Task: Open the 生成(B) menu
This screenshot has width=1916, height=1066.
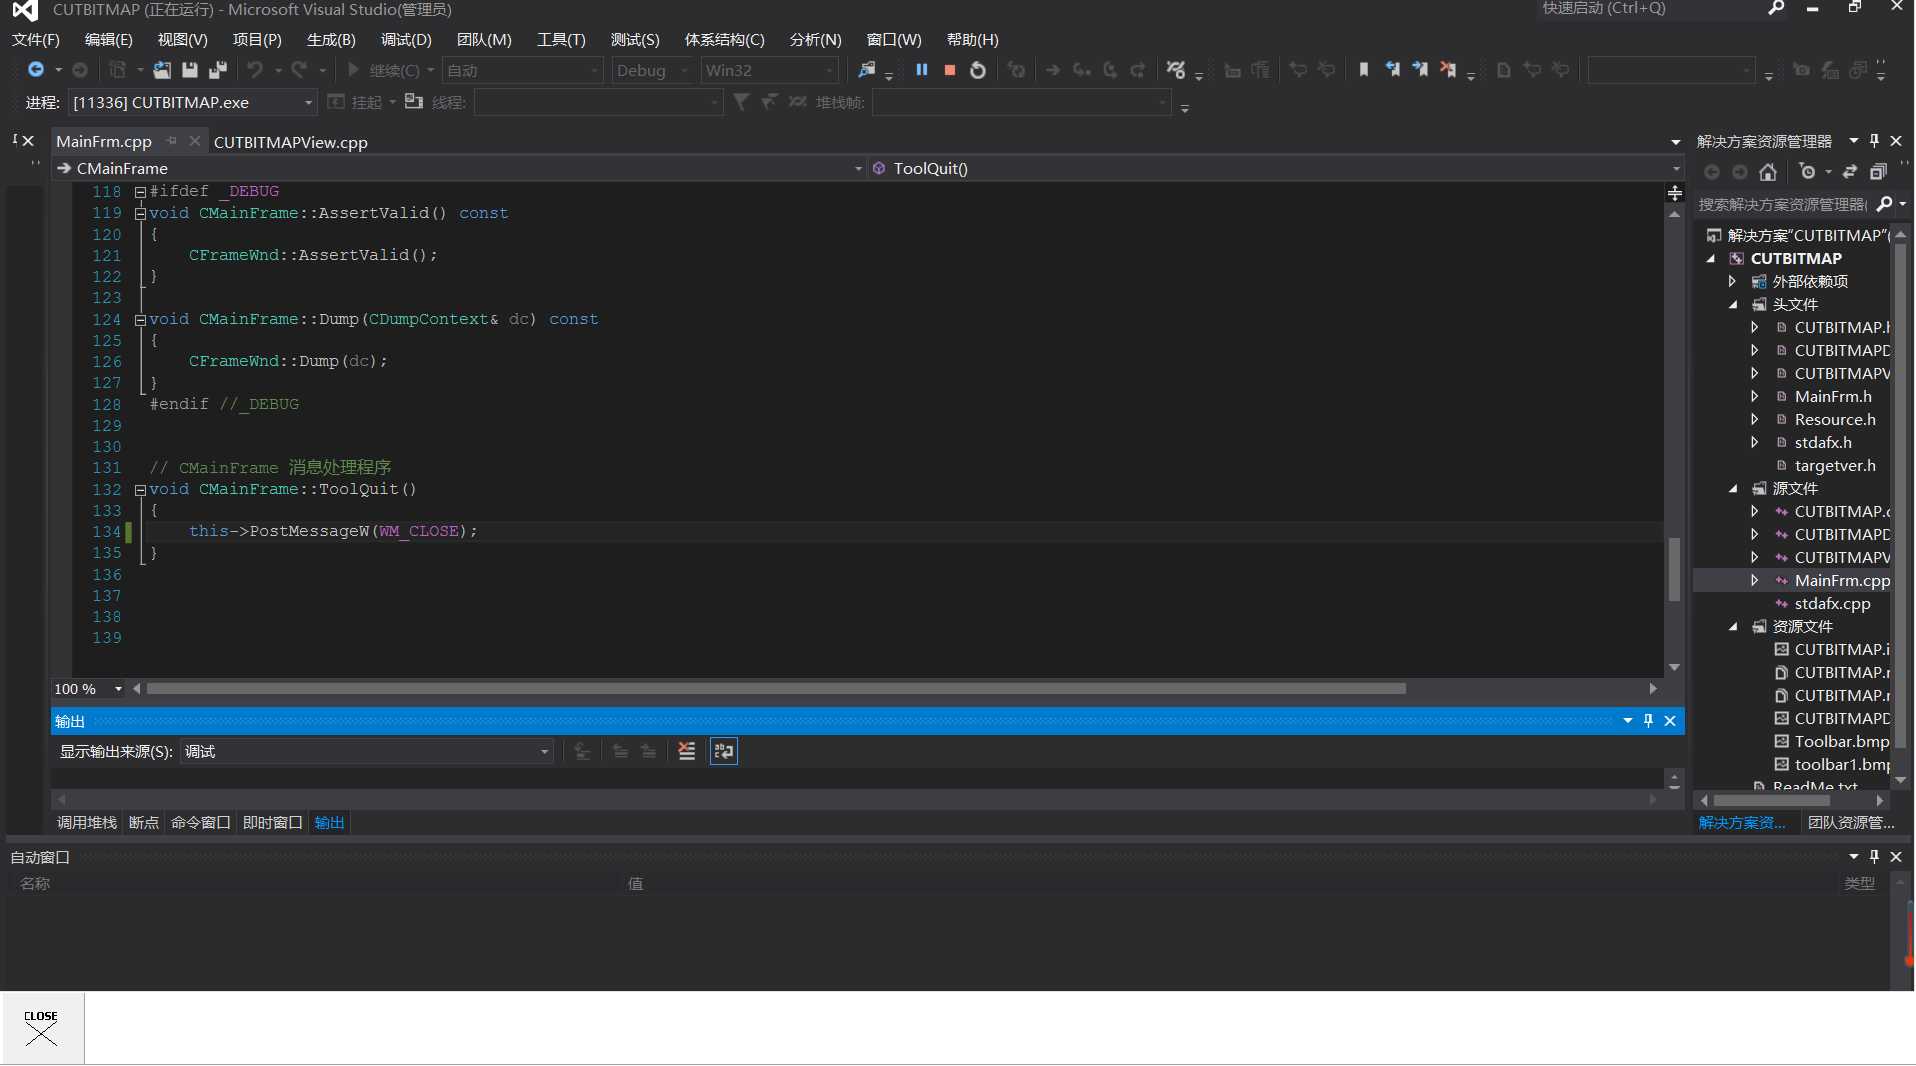Action: 331,39
